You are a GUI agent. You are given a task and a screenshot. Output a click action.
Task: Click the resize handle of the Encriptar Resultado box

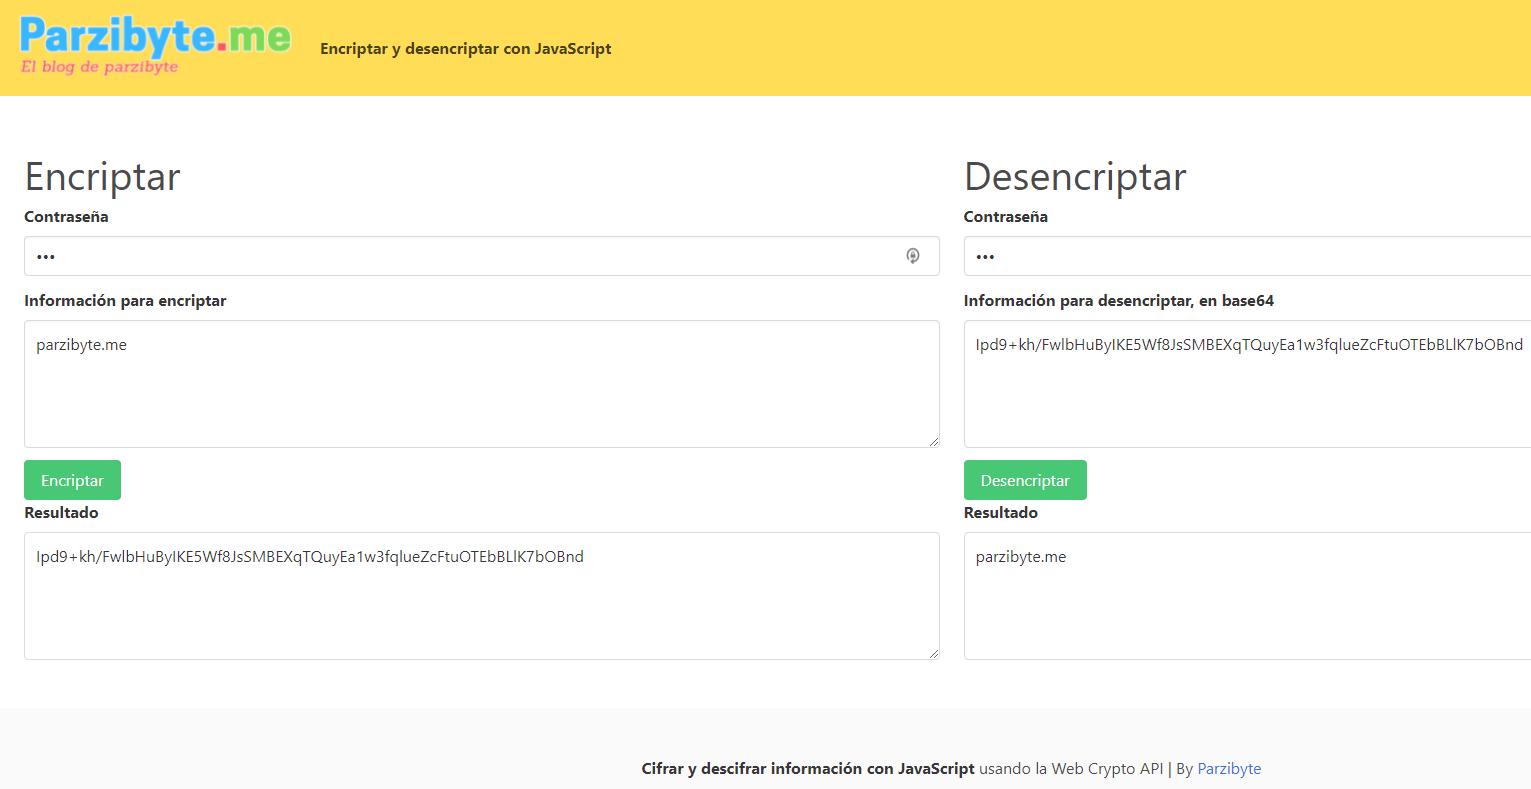tap(933, 653)
